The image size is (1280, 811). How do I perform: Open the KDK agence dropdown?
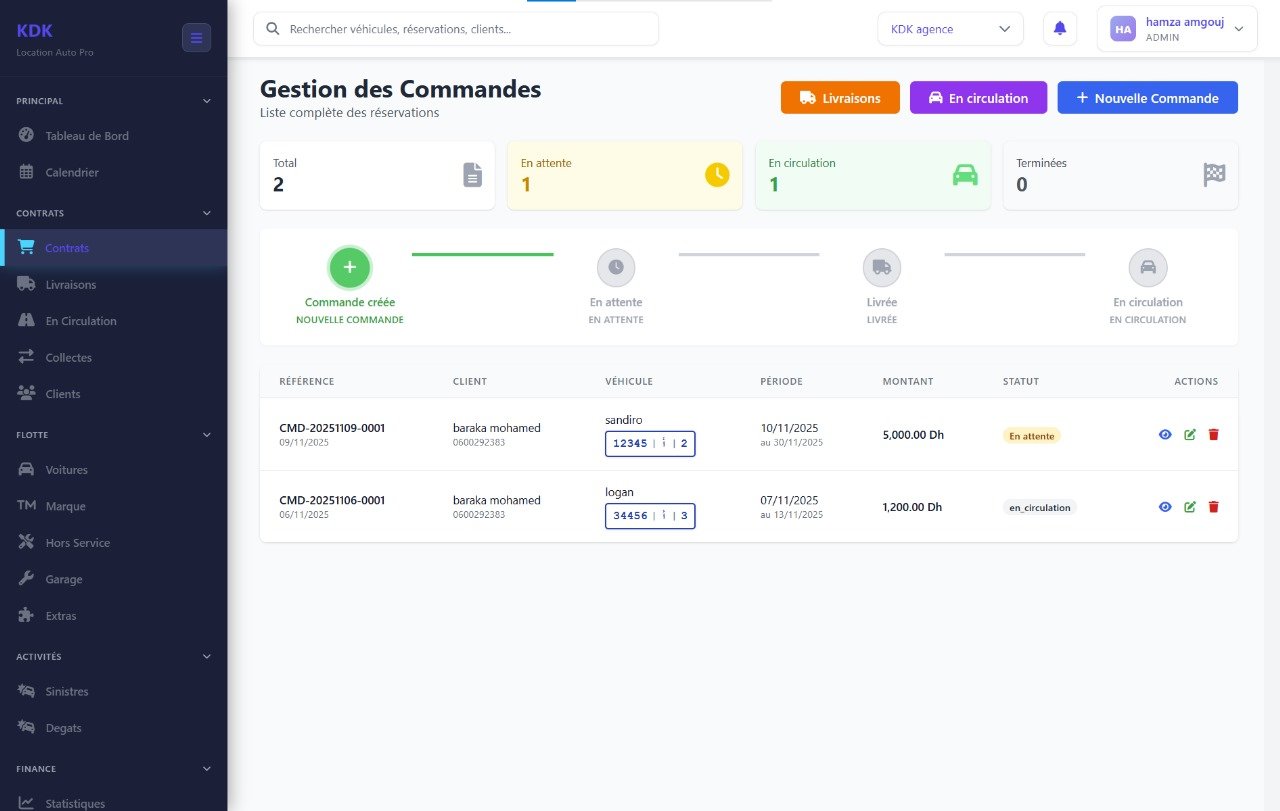[x=949, y=28]
